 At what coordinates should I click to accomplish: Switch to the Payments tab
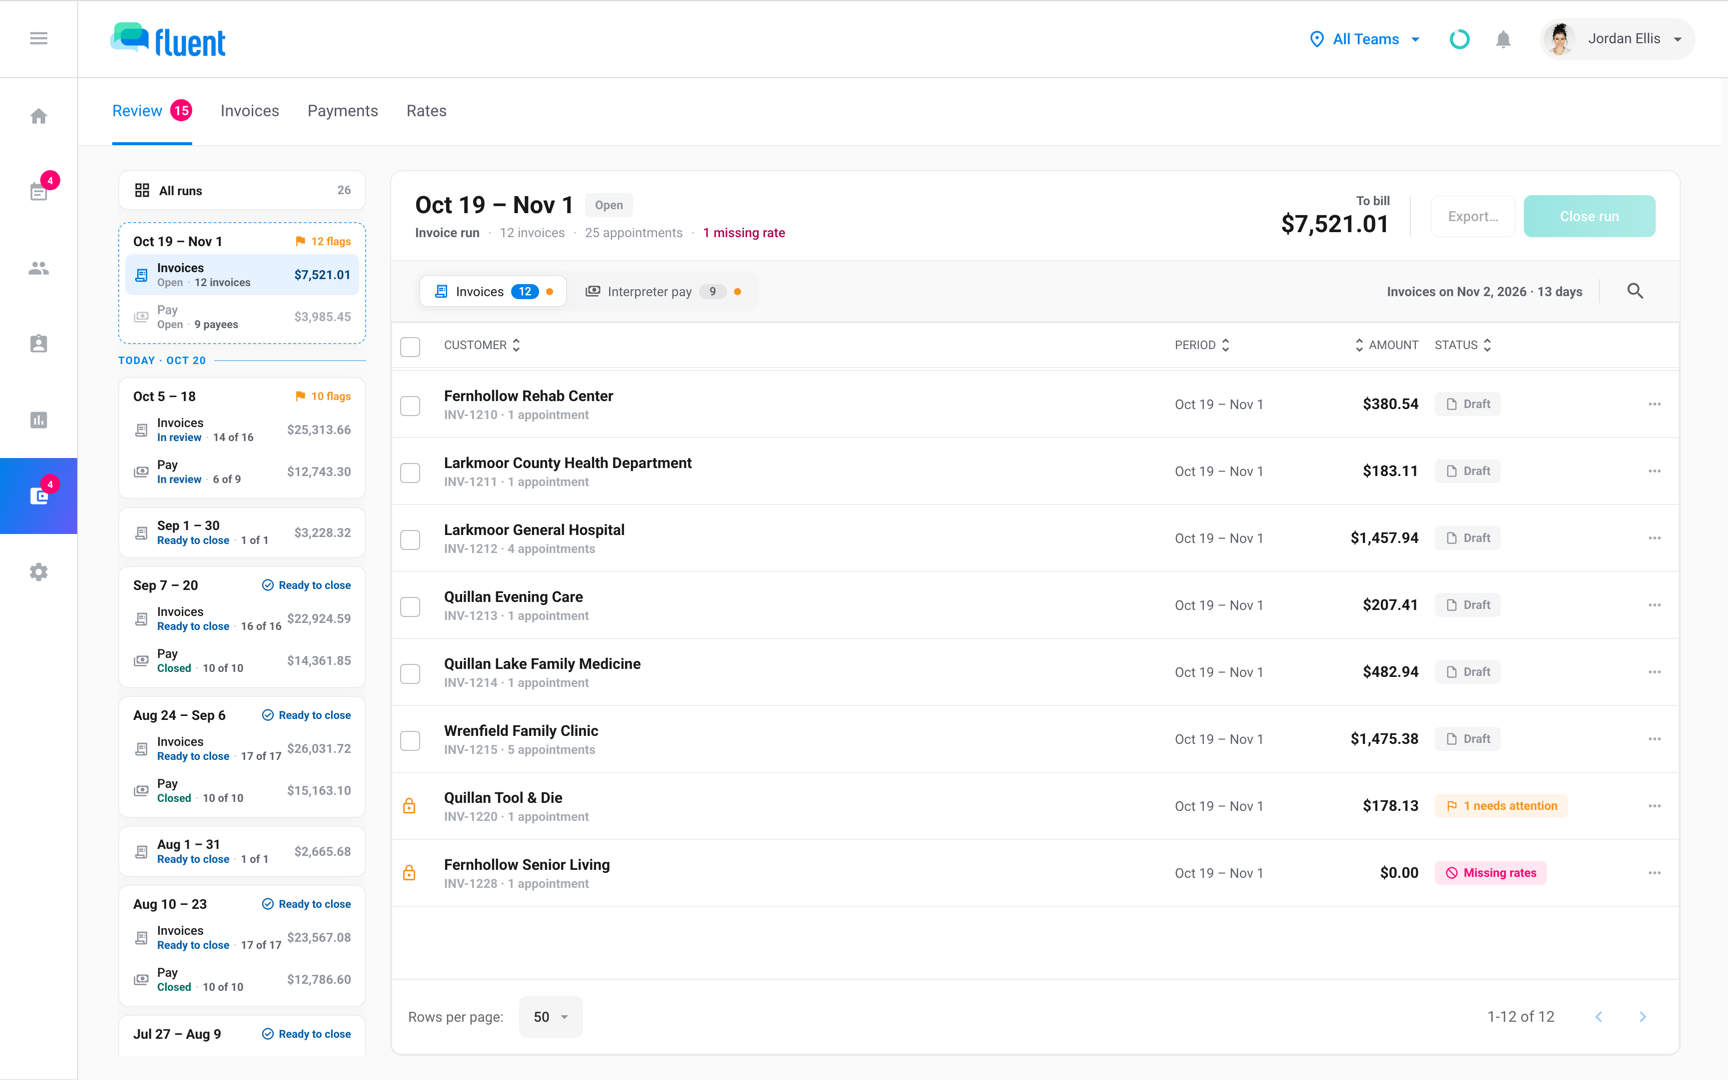343,111
